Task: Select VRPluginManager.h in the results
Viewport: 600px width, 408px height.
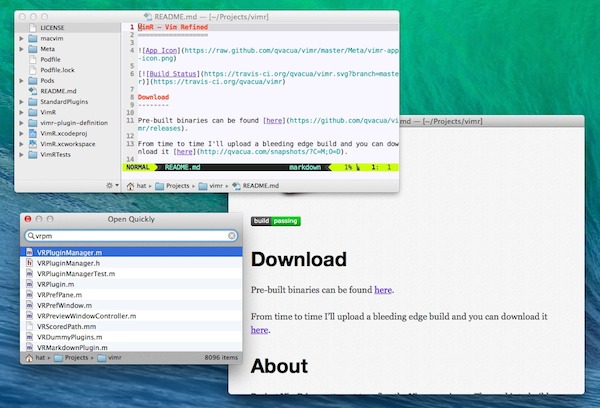Action: coord(75,262)
